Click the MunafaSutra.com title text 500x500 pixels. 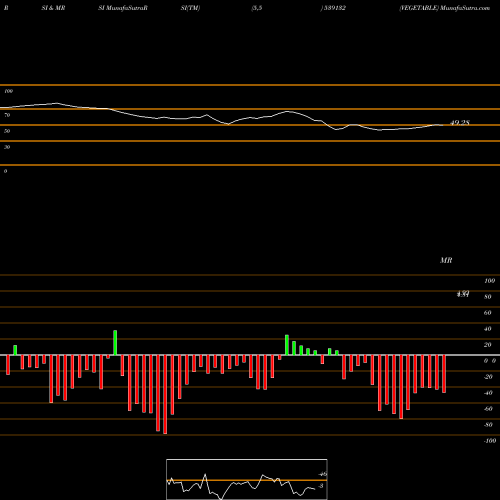click(465, 8)
